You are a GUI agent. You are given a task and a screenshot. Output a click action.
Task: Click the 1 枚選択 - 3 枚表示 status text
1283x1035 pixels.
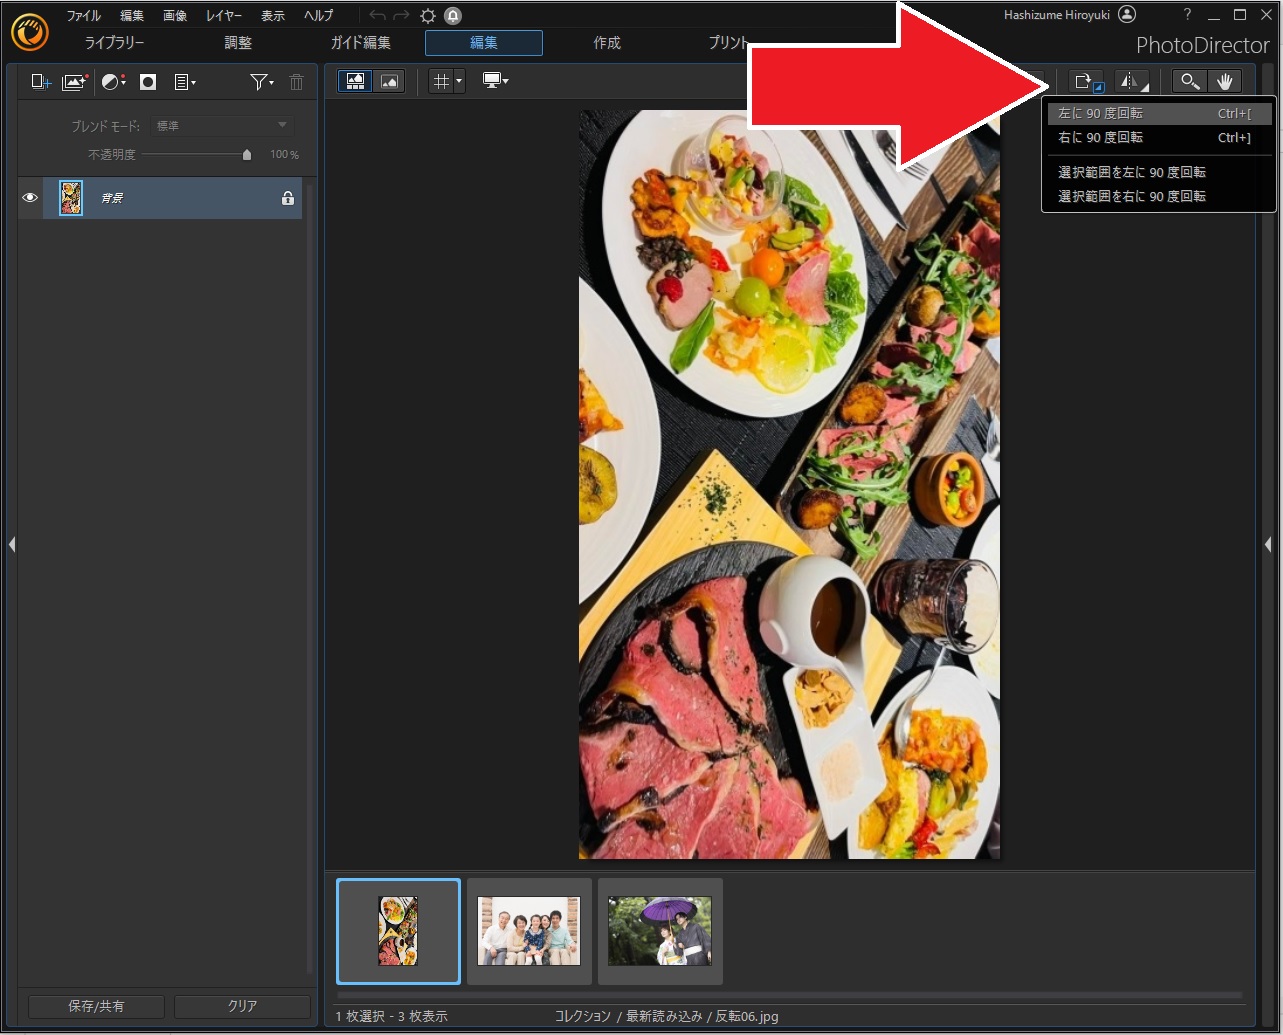click(391, 1016)
